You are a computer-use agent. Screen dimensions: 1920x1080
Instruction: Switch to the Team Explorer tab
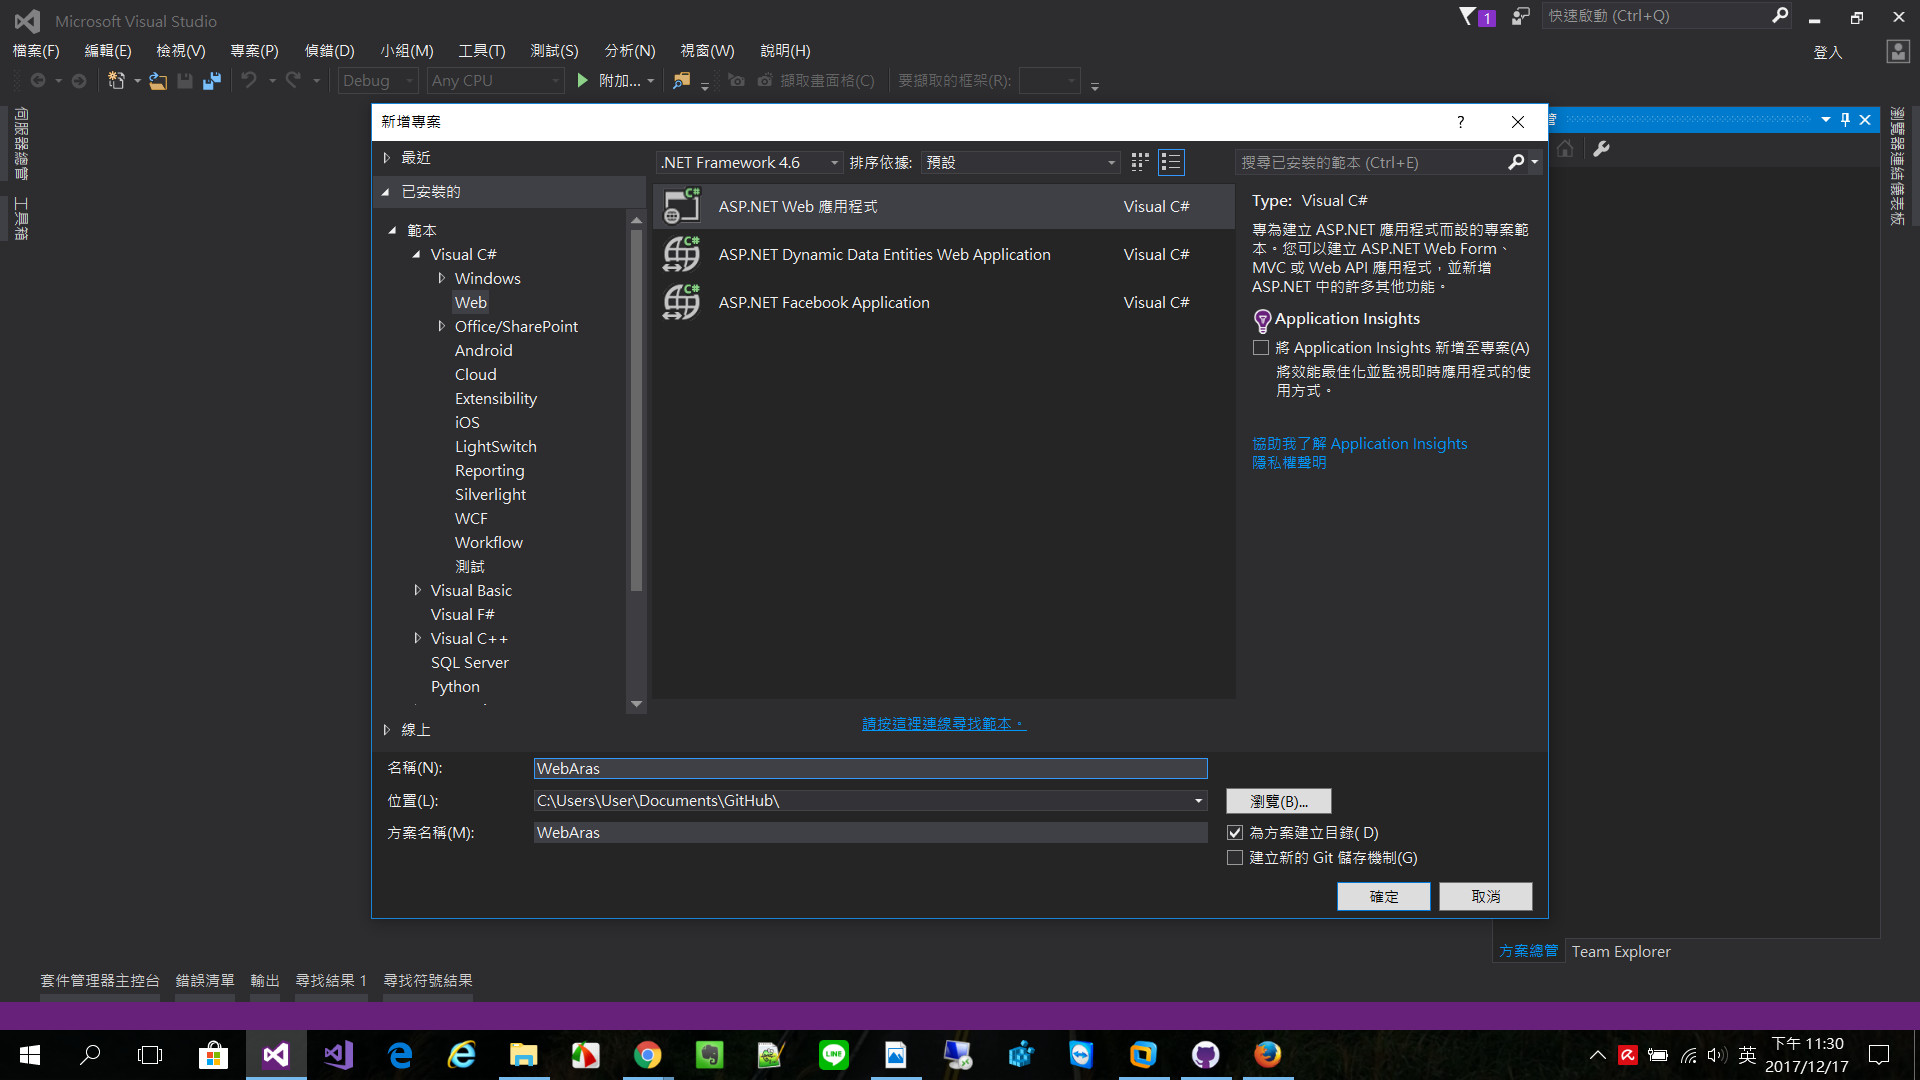(1620, 951)
